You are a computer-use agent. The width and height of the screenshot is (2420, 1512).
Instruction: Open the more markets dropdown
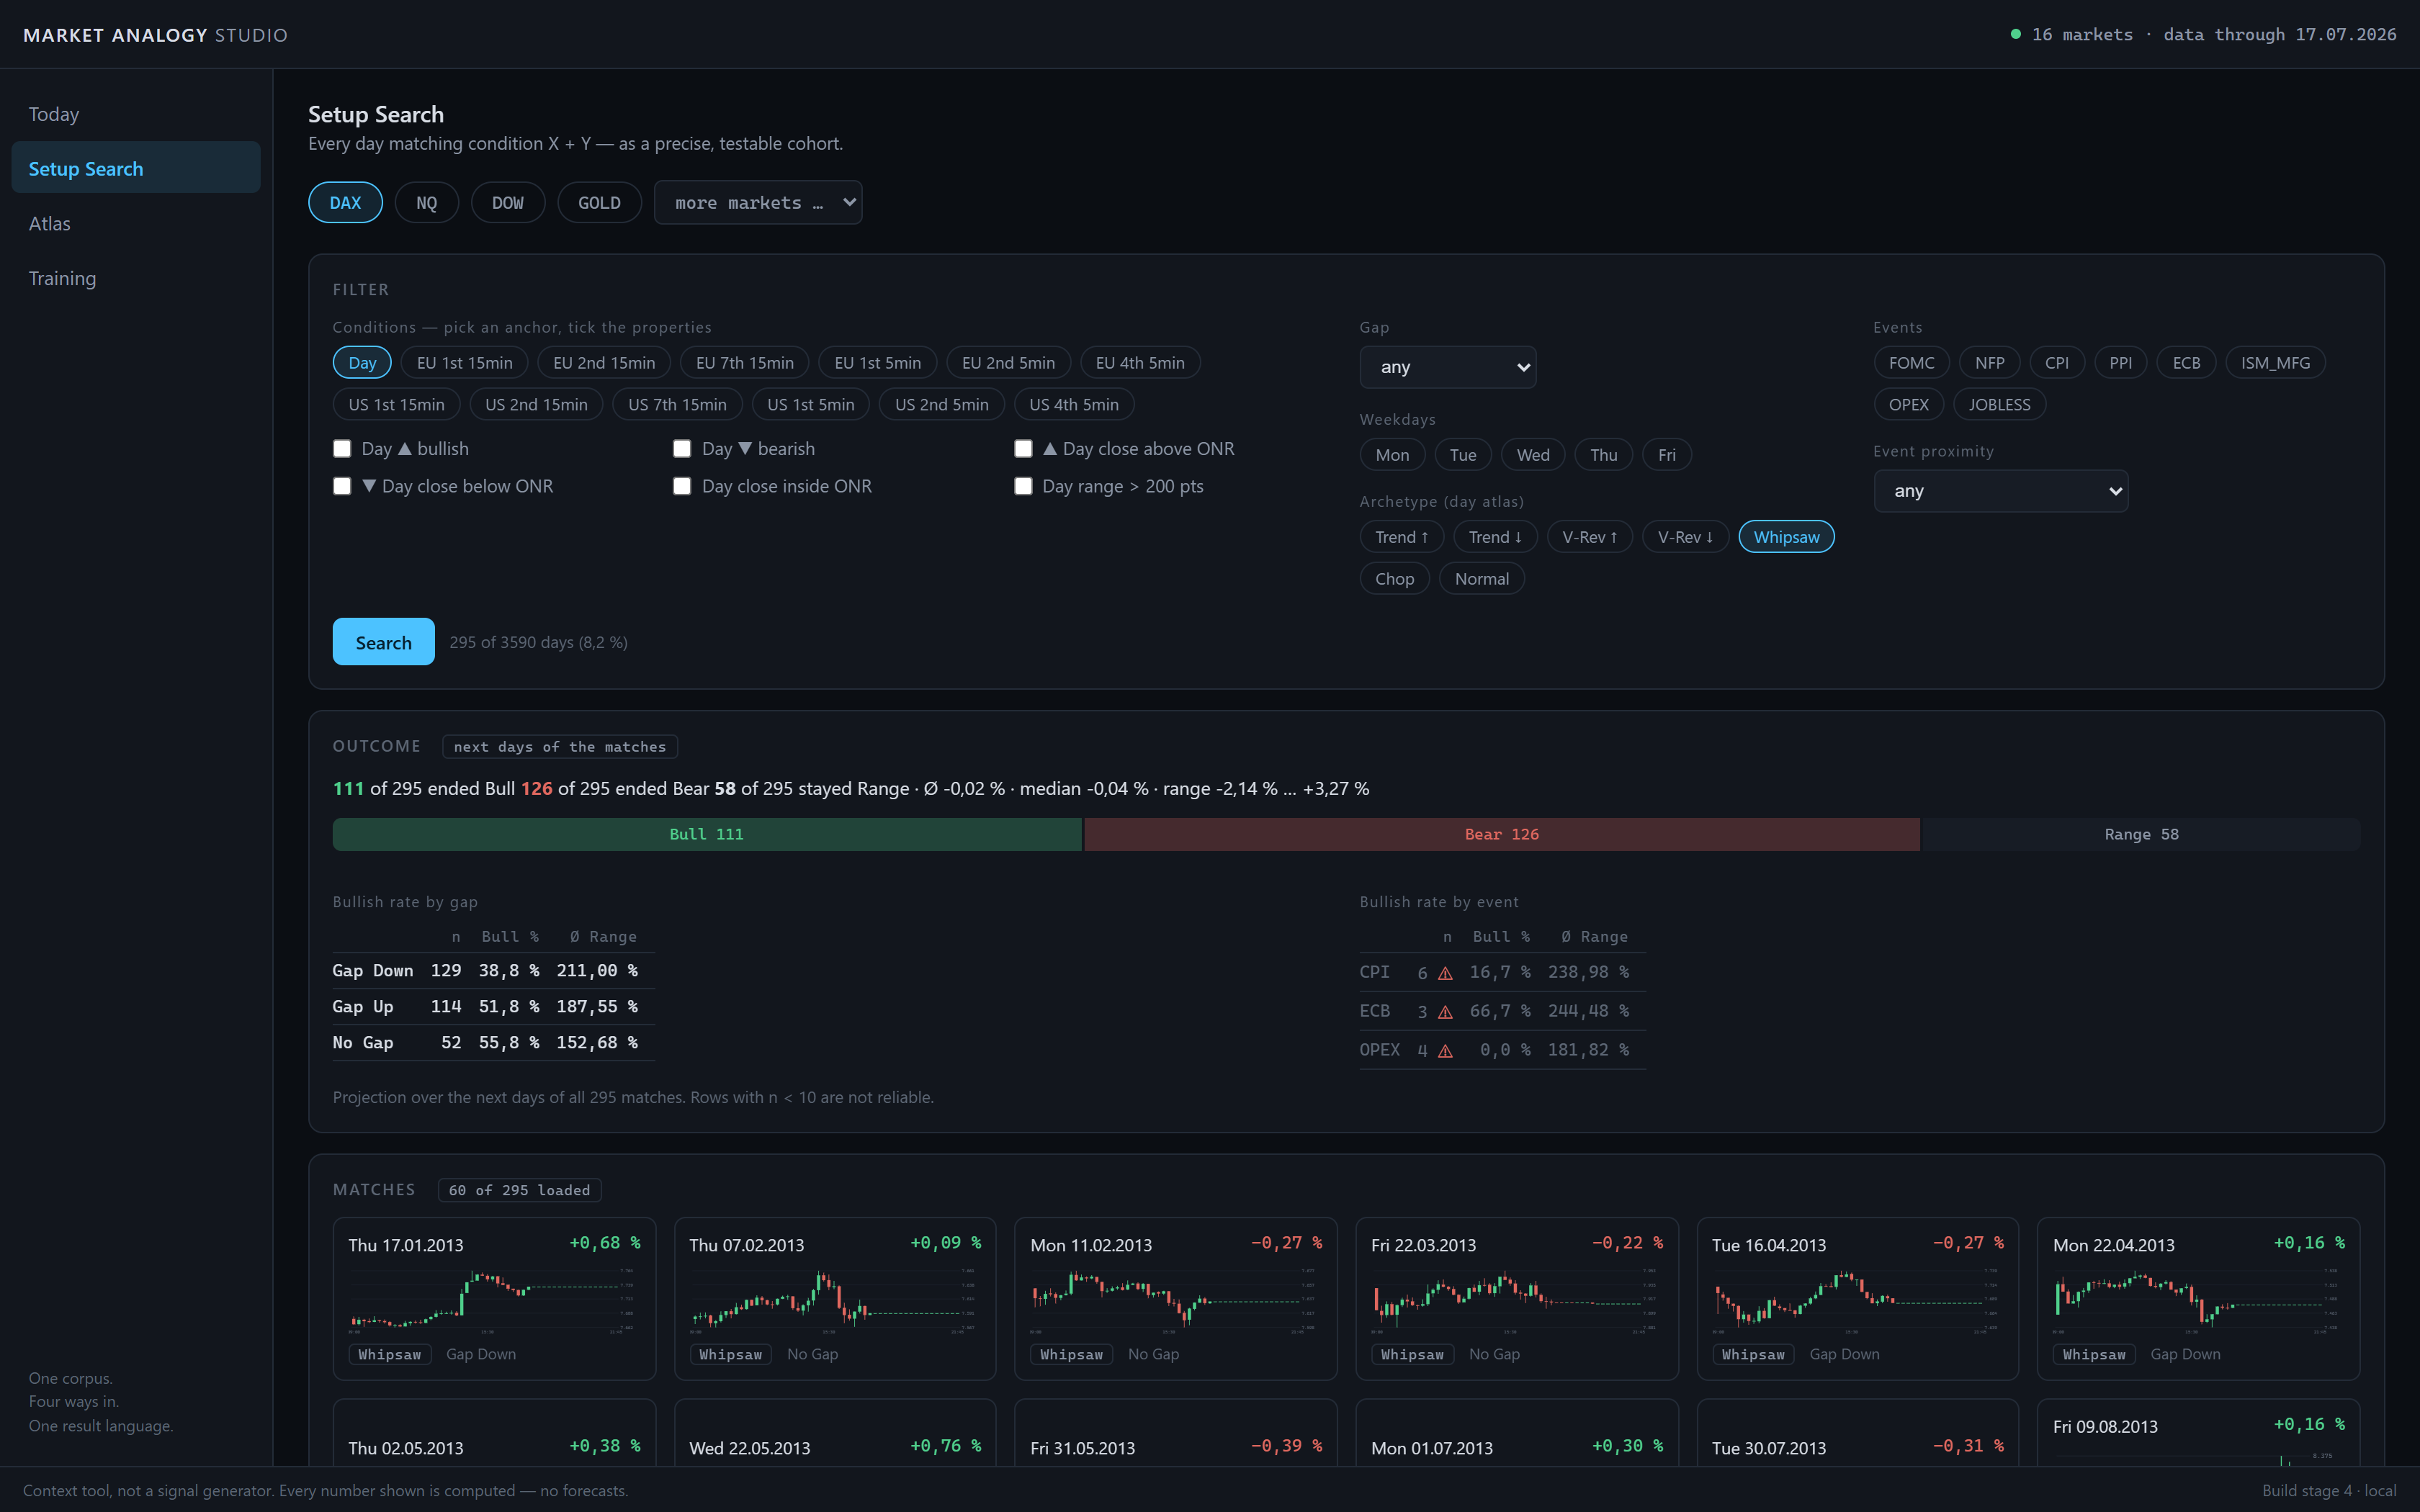tap(758, 203)
